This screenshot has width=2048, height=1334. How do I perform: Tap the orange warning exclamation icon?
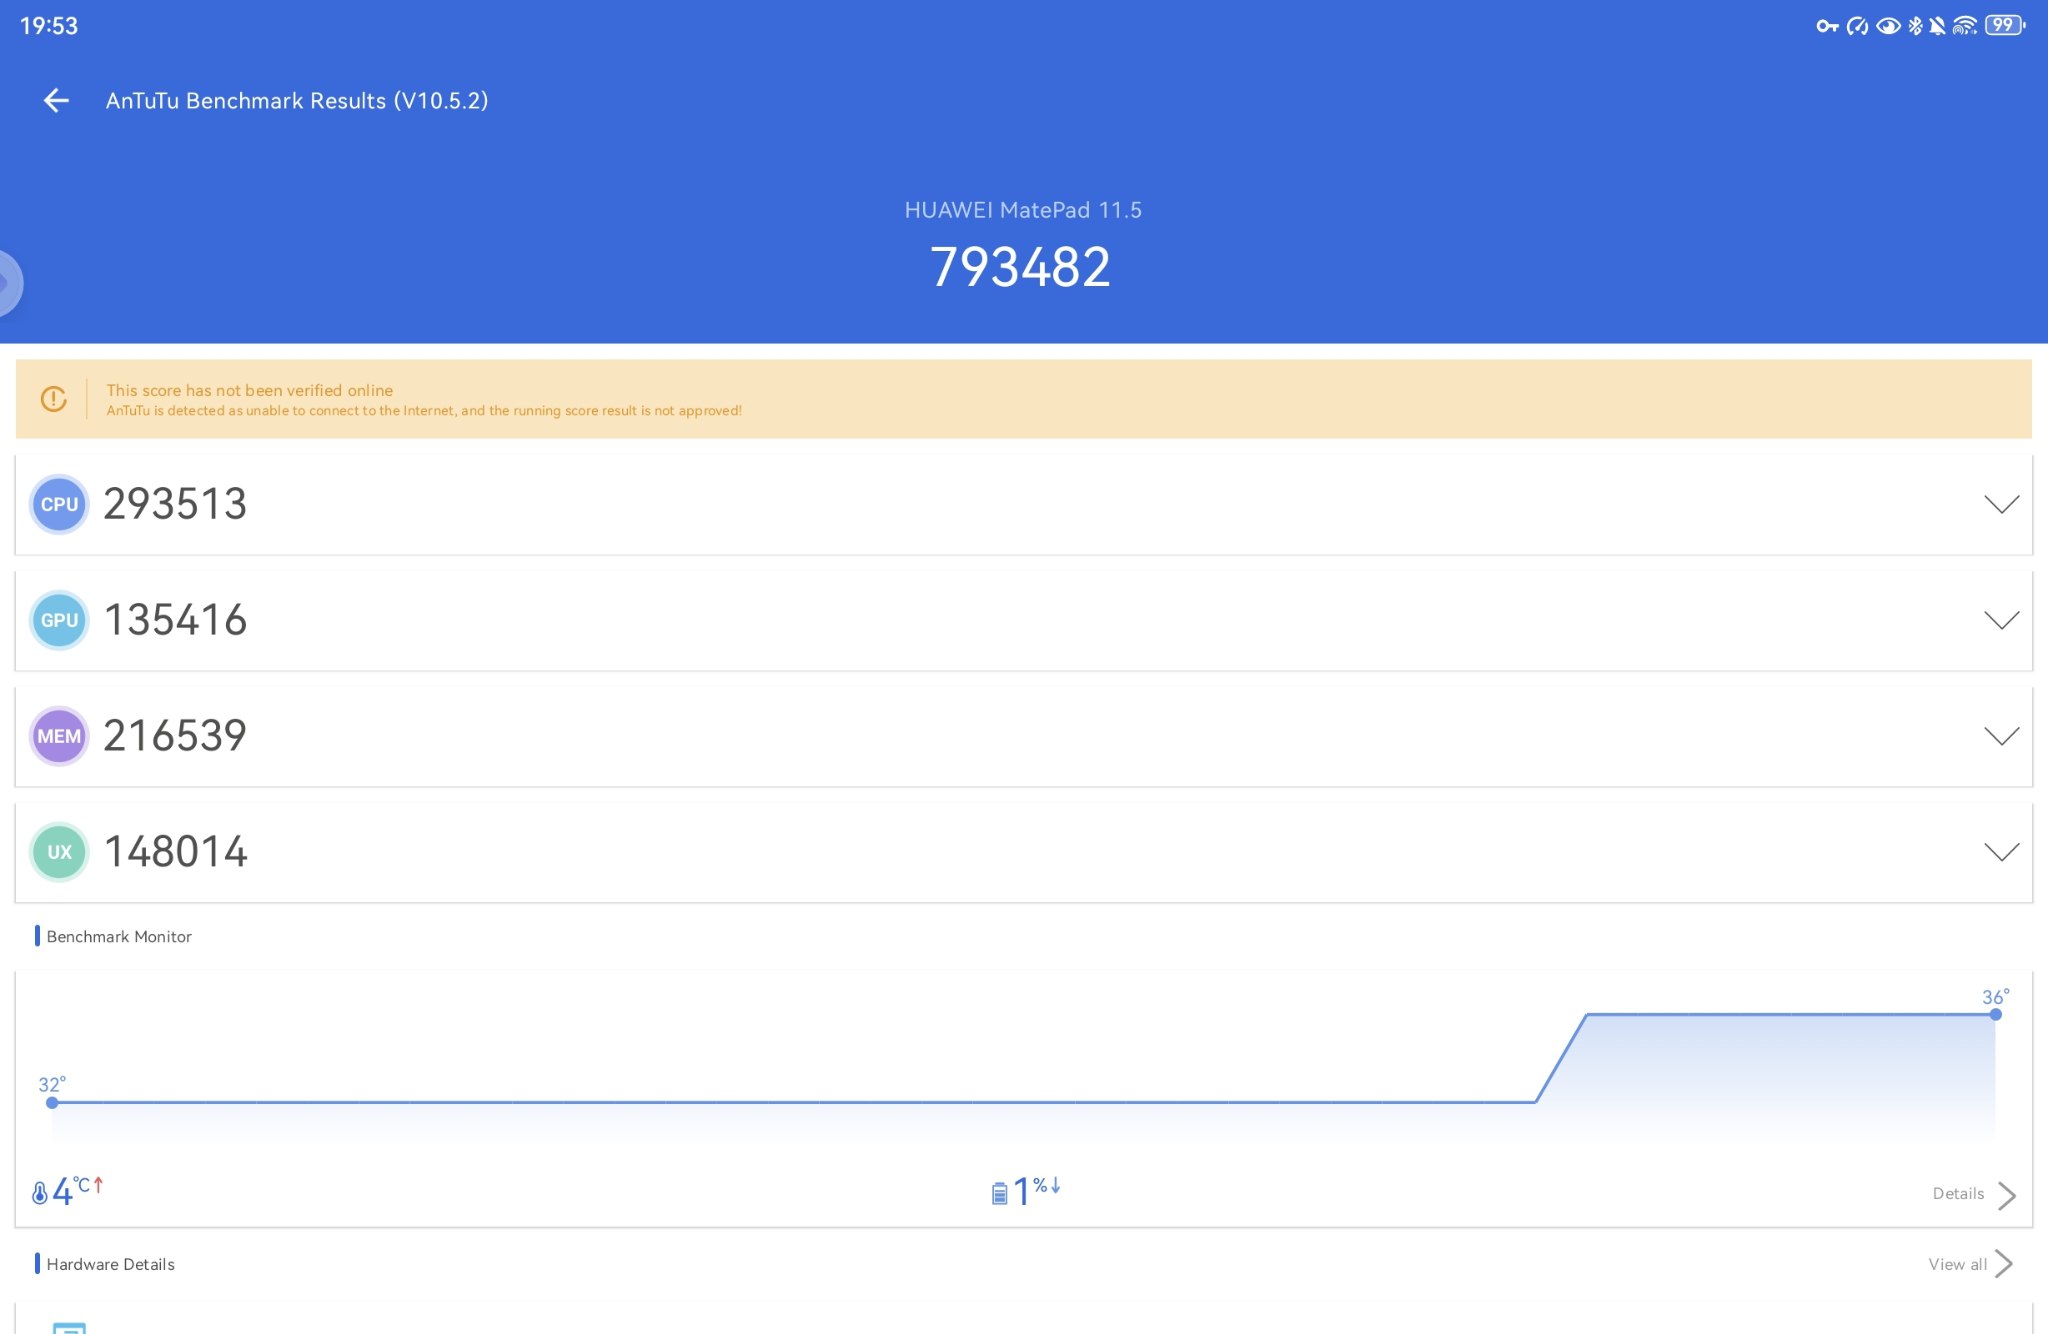54,399
